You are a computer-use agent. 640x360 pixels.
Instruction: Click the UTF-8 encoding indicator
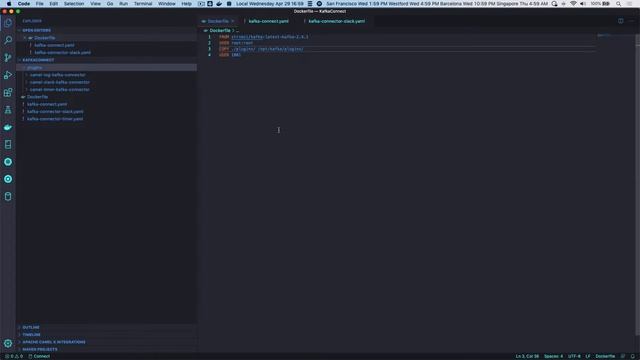click(x=574, y=356)
